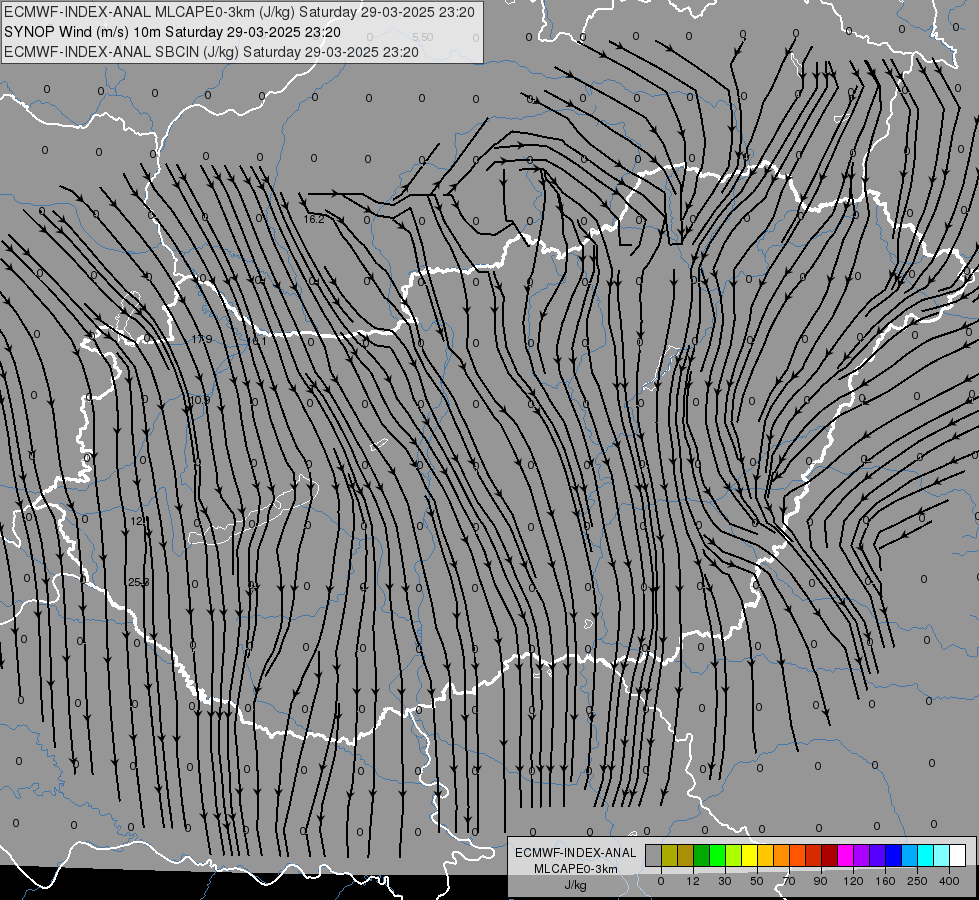Click the J/kg unit label in the legend
This screenshot has width=979, height=900.
[575, 885]
